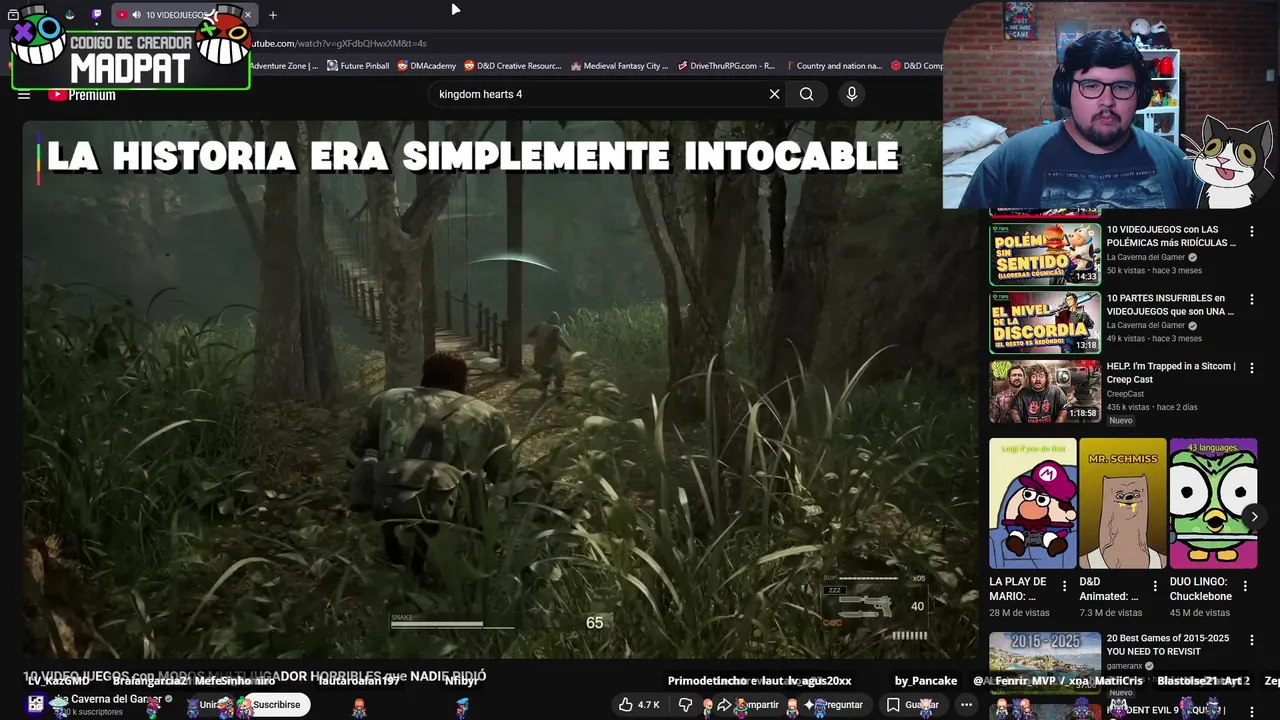Viewport: 1280px width, 720px height.
Task: Open a new browser tab
Action: [272, 15]
